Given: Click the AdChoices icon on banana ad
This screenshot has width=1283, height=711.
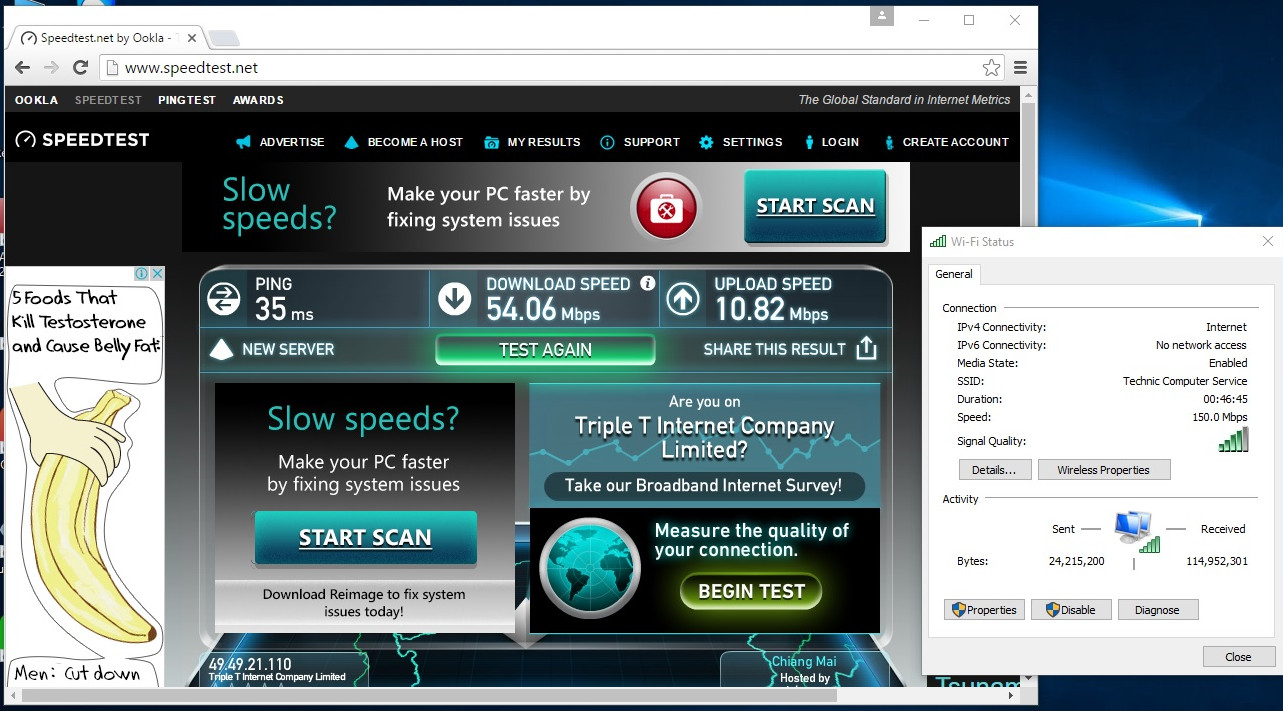Looking at the screenshot, I should [x=142, y=274].
